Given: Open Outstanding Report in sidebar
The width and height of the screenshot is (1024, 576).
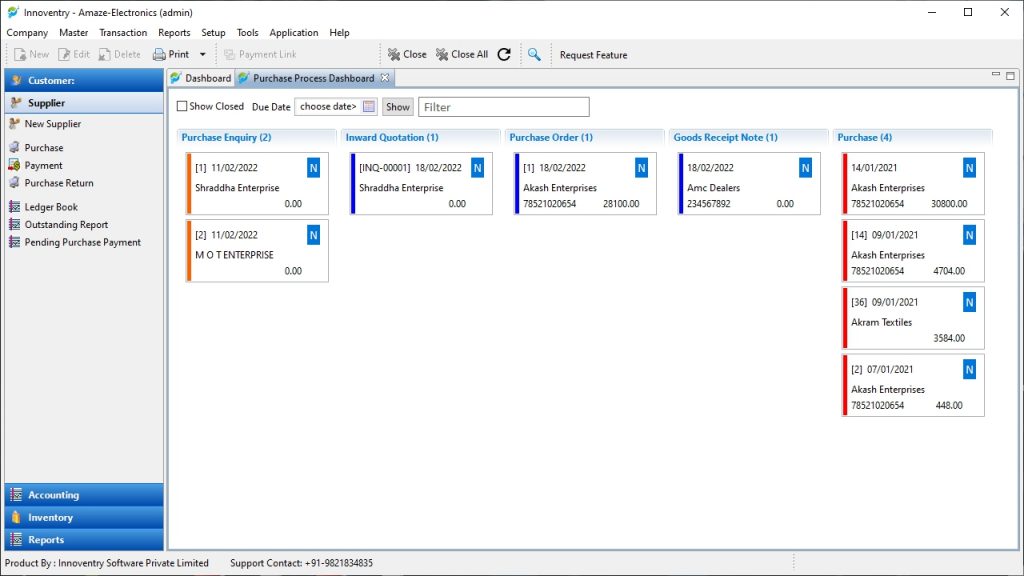Looking at the screenshot, I should click(x=66, y=225).
